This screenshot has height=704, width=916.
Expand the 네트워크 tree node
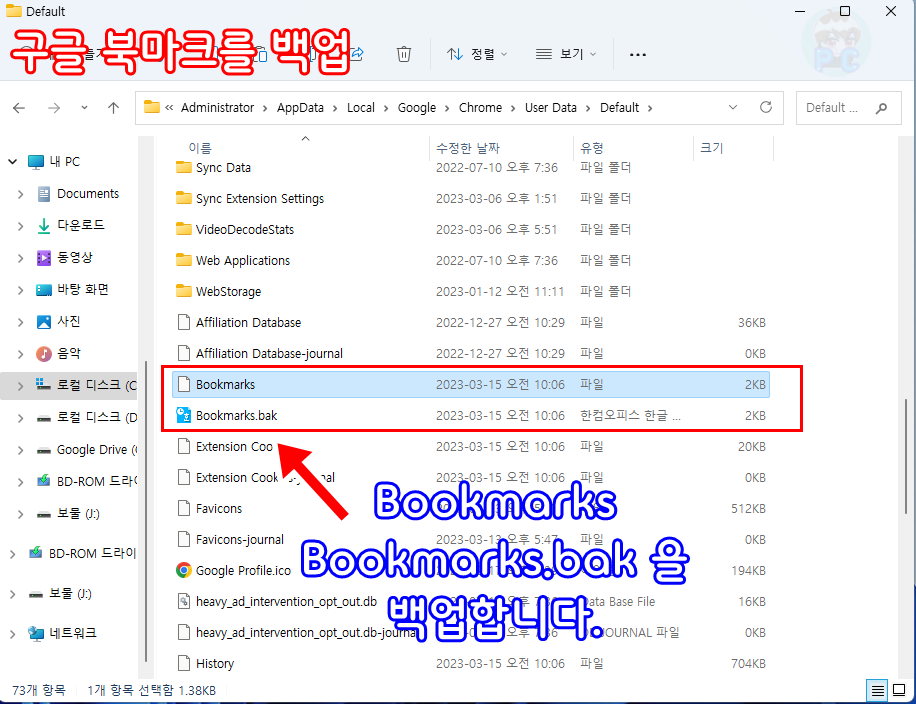(x=12, y=634)
